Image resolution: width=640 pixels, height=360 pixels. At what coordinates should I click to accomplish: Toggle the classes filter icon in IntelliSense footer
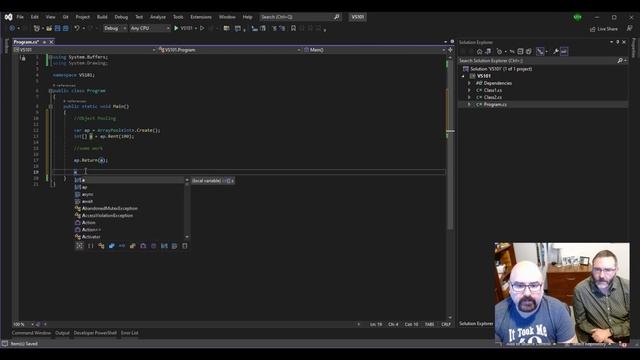click(x=101, y=246)
